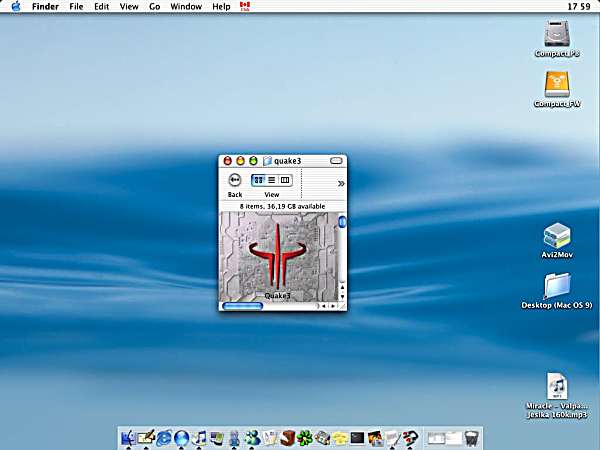Click the vertical scrollbar thumb in quake3
This screenshot has width=600, height=450.
coord(342,222)
